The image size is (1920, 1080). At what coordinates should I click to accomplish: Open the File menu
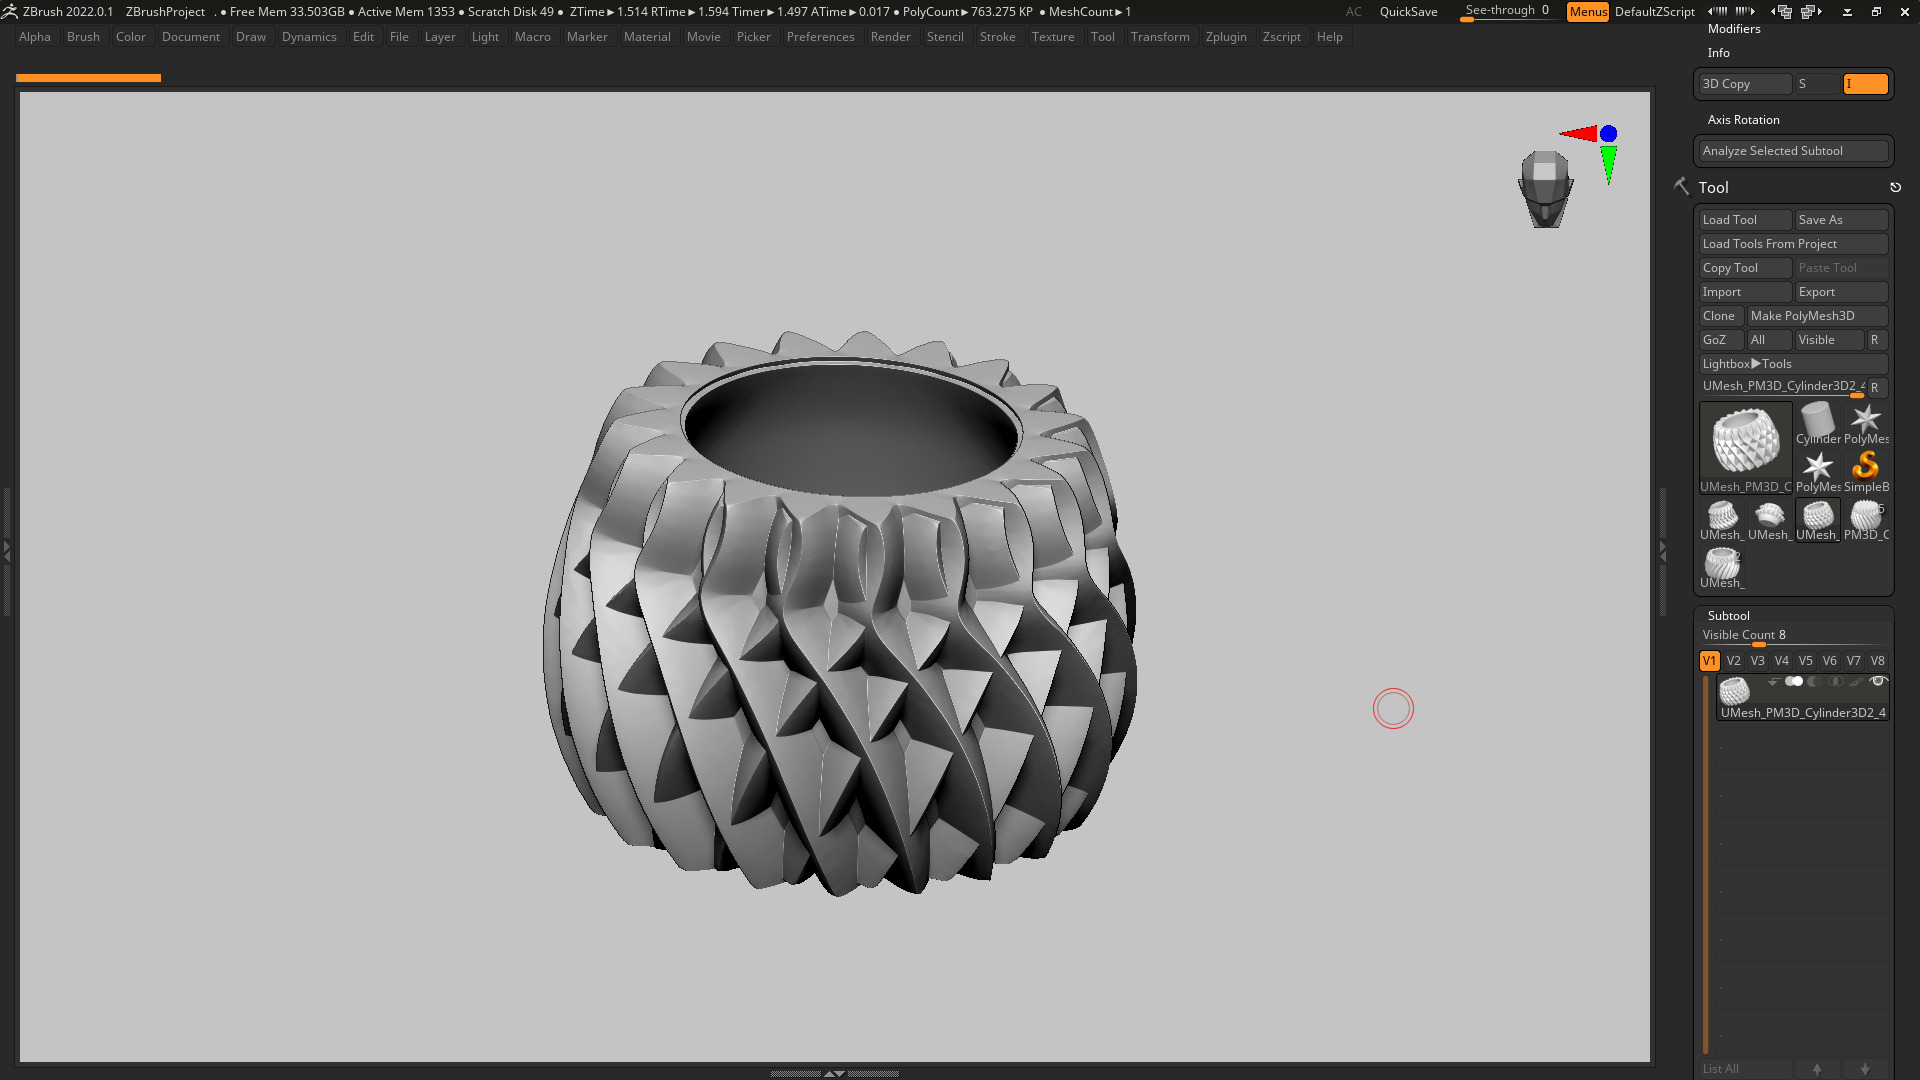[399, 37]
